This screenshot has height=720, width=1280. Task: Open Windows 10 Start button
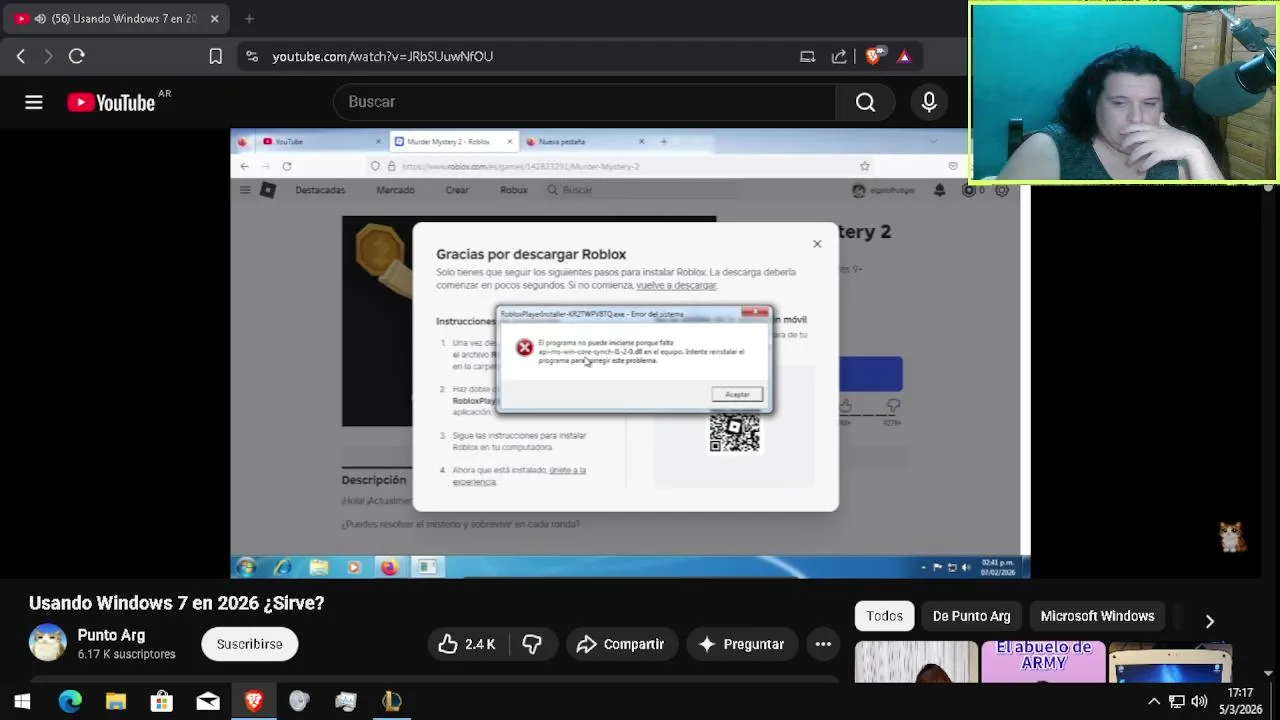pyautogui.click(x=22, y=702)
